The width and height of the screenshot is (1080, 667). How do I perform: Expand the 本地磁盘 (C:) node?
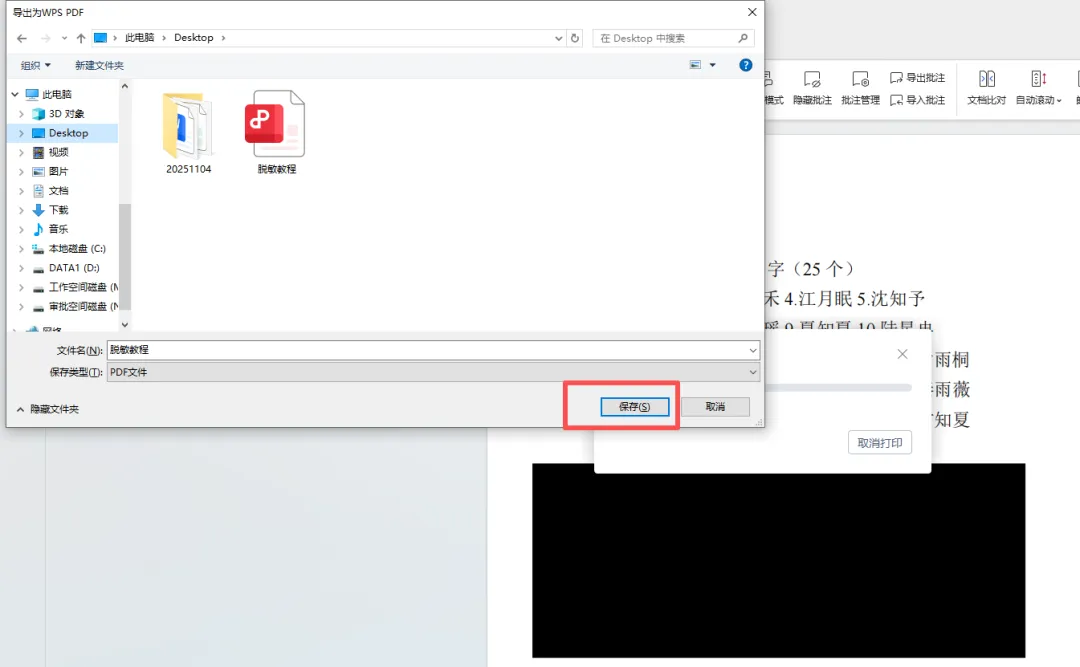21,249
